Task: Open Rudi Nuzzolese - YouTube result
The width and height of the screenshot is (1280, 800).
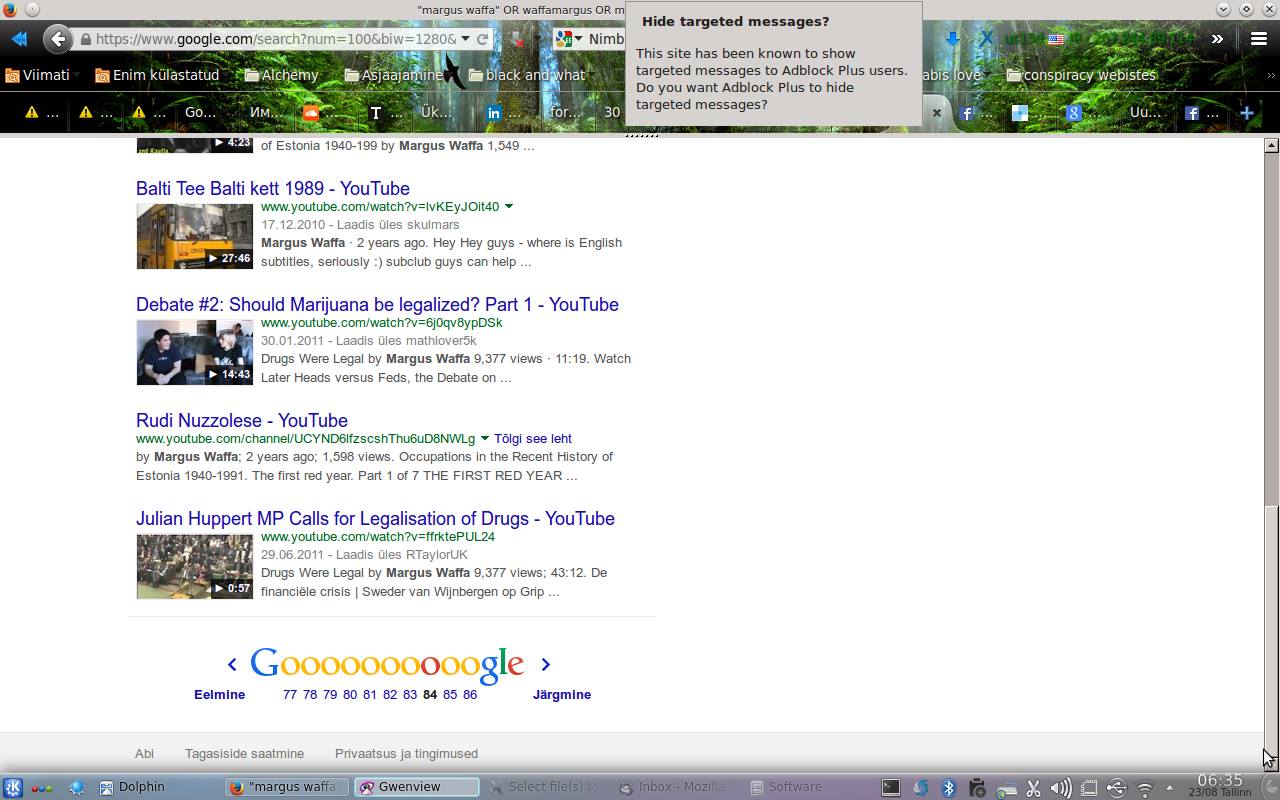Action: click(242, 420)
